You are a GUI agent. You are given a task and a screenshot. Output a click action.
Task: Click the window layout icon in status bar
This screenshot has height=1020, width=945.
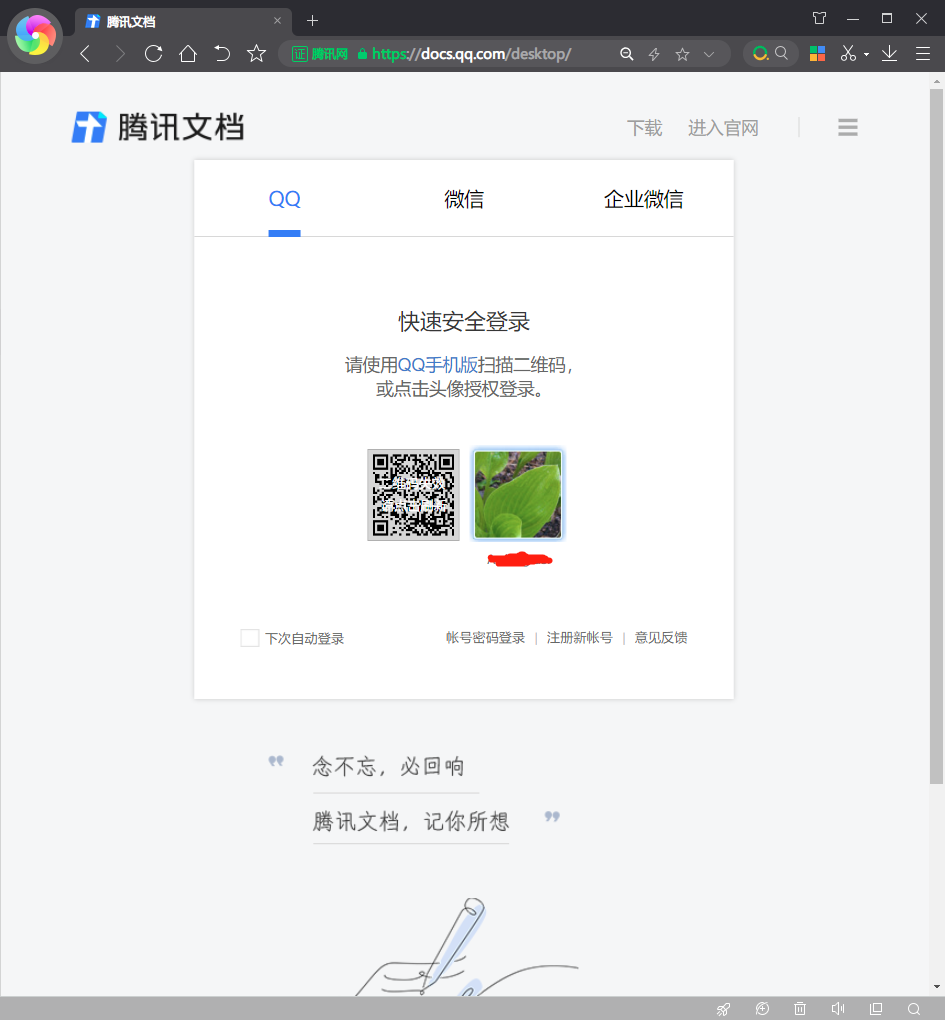[876, 1009]
